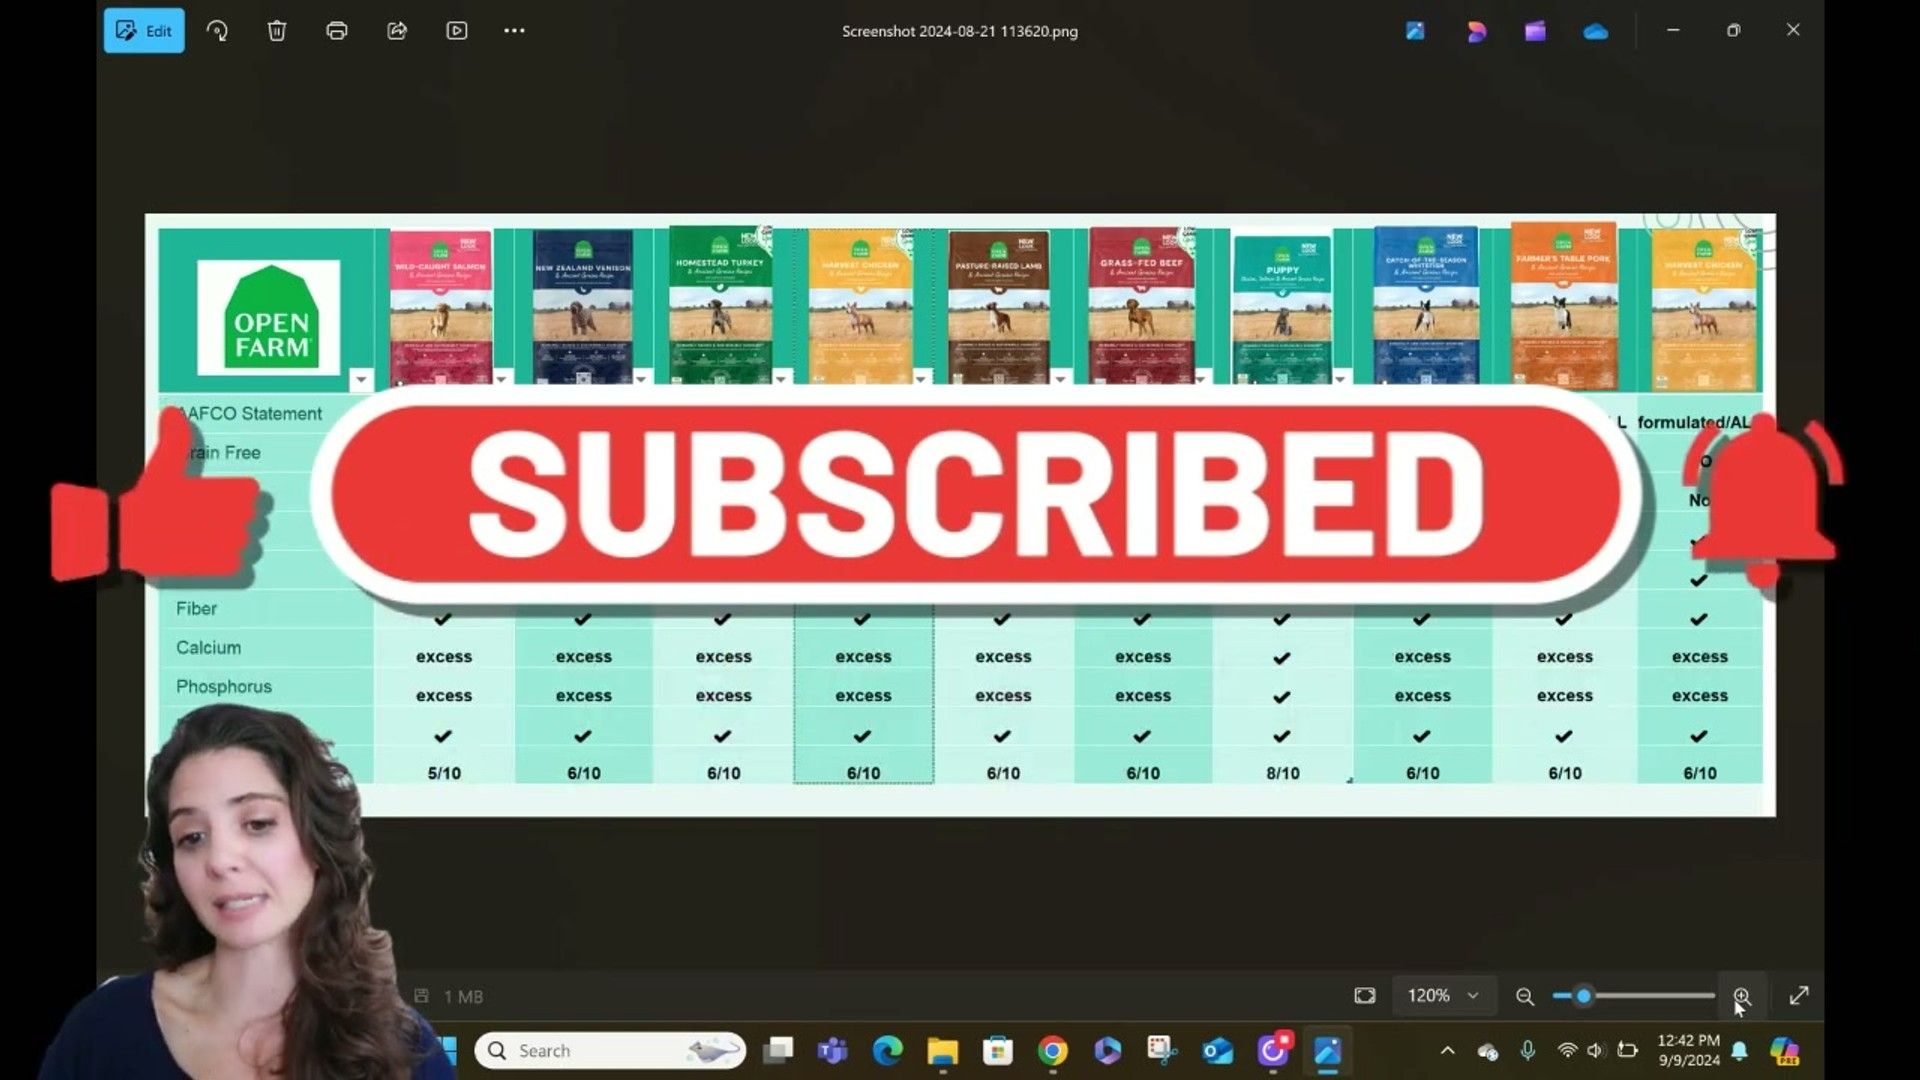Open the purple taskbar app with red badge

pyautogui.click(x=1273, y=1050)
